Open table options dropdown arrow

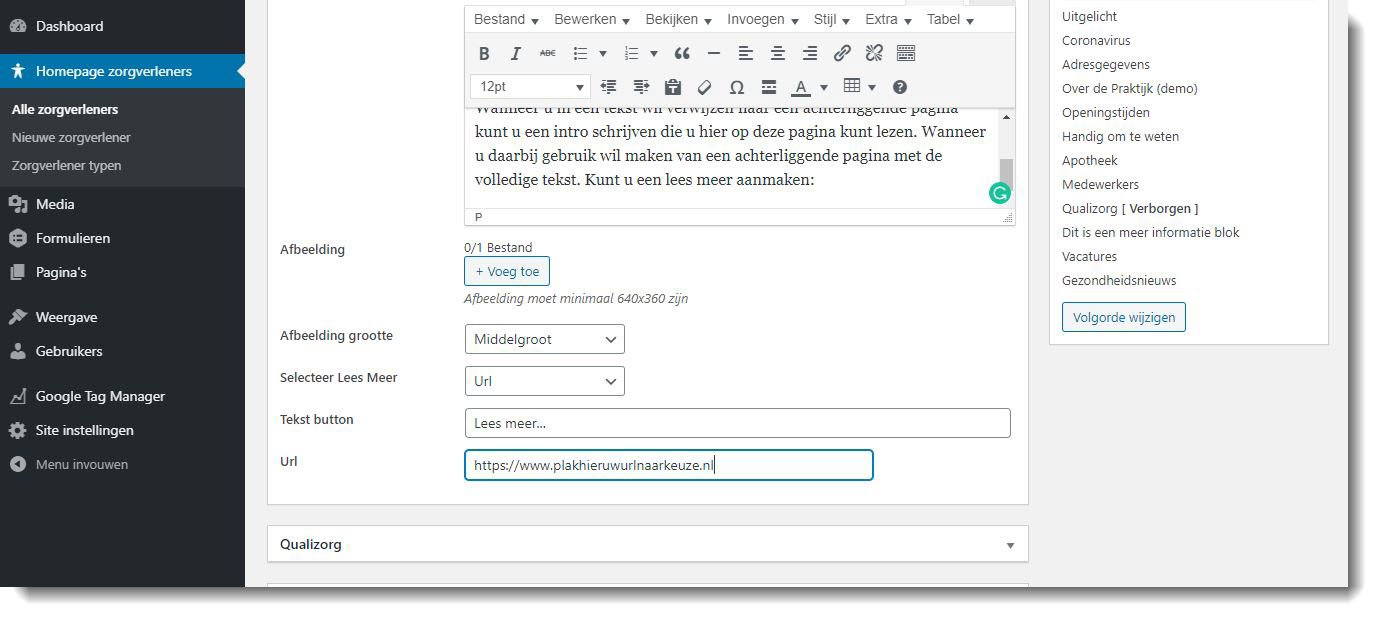tap(872, 87)
